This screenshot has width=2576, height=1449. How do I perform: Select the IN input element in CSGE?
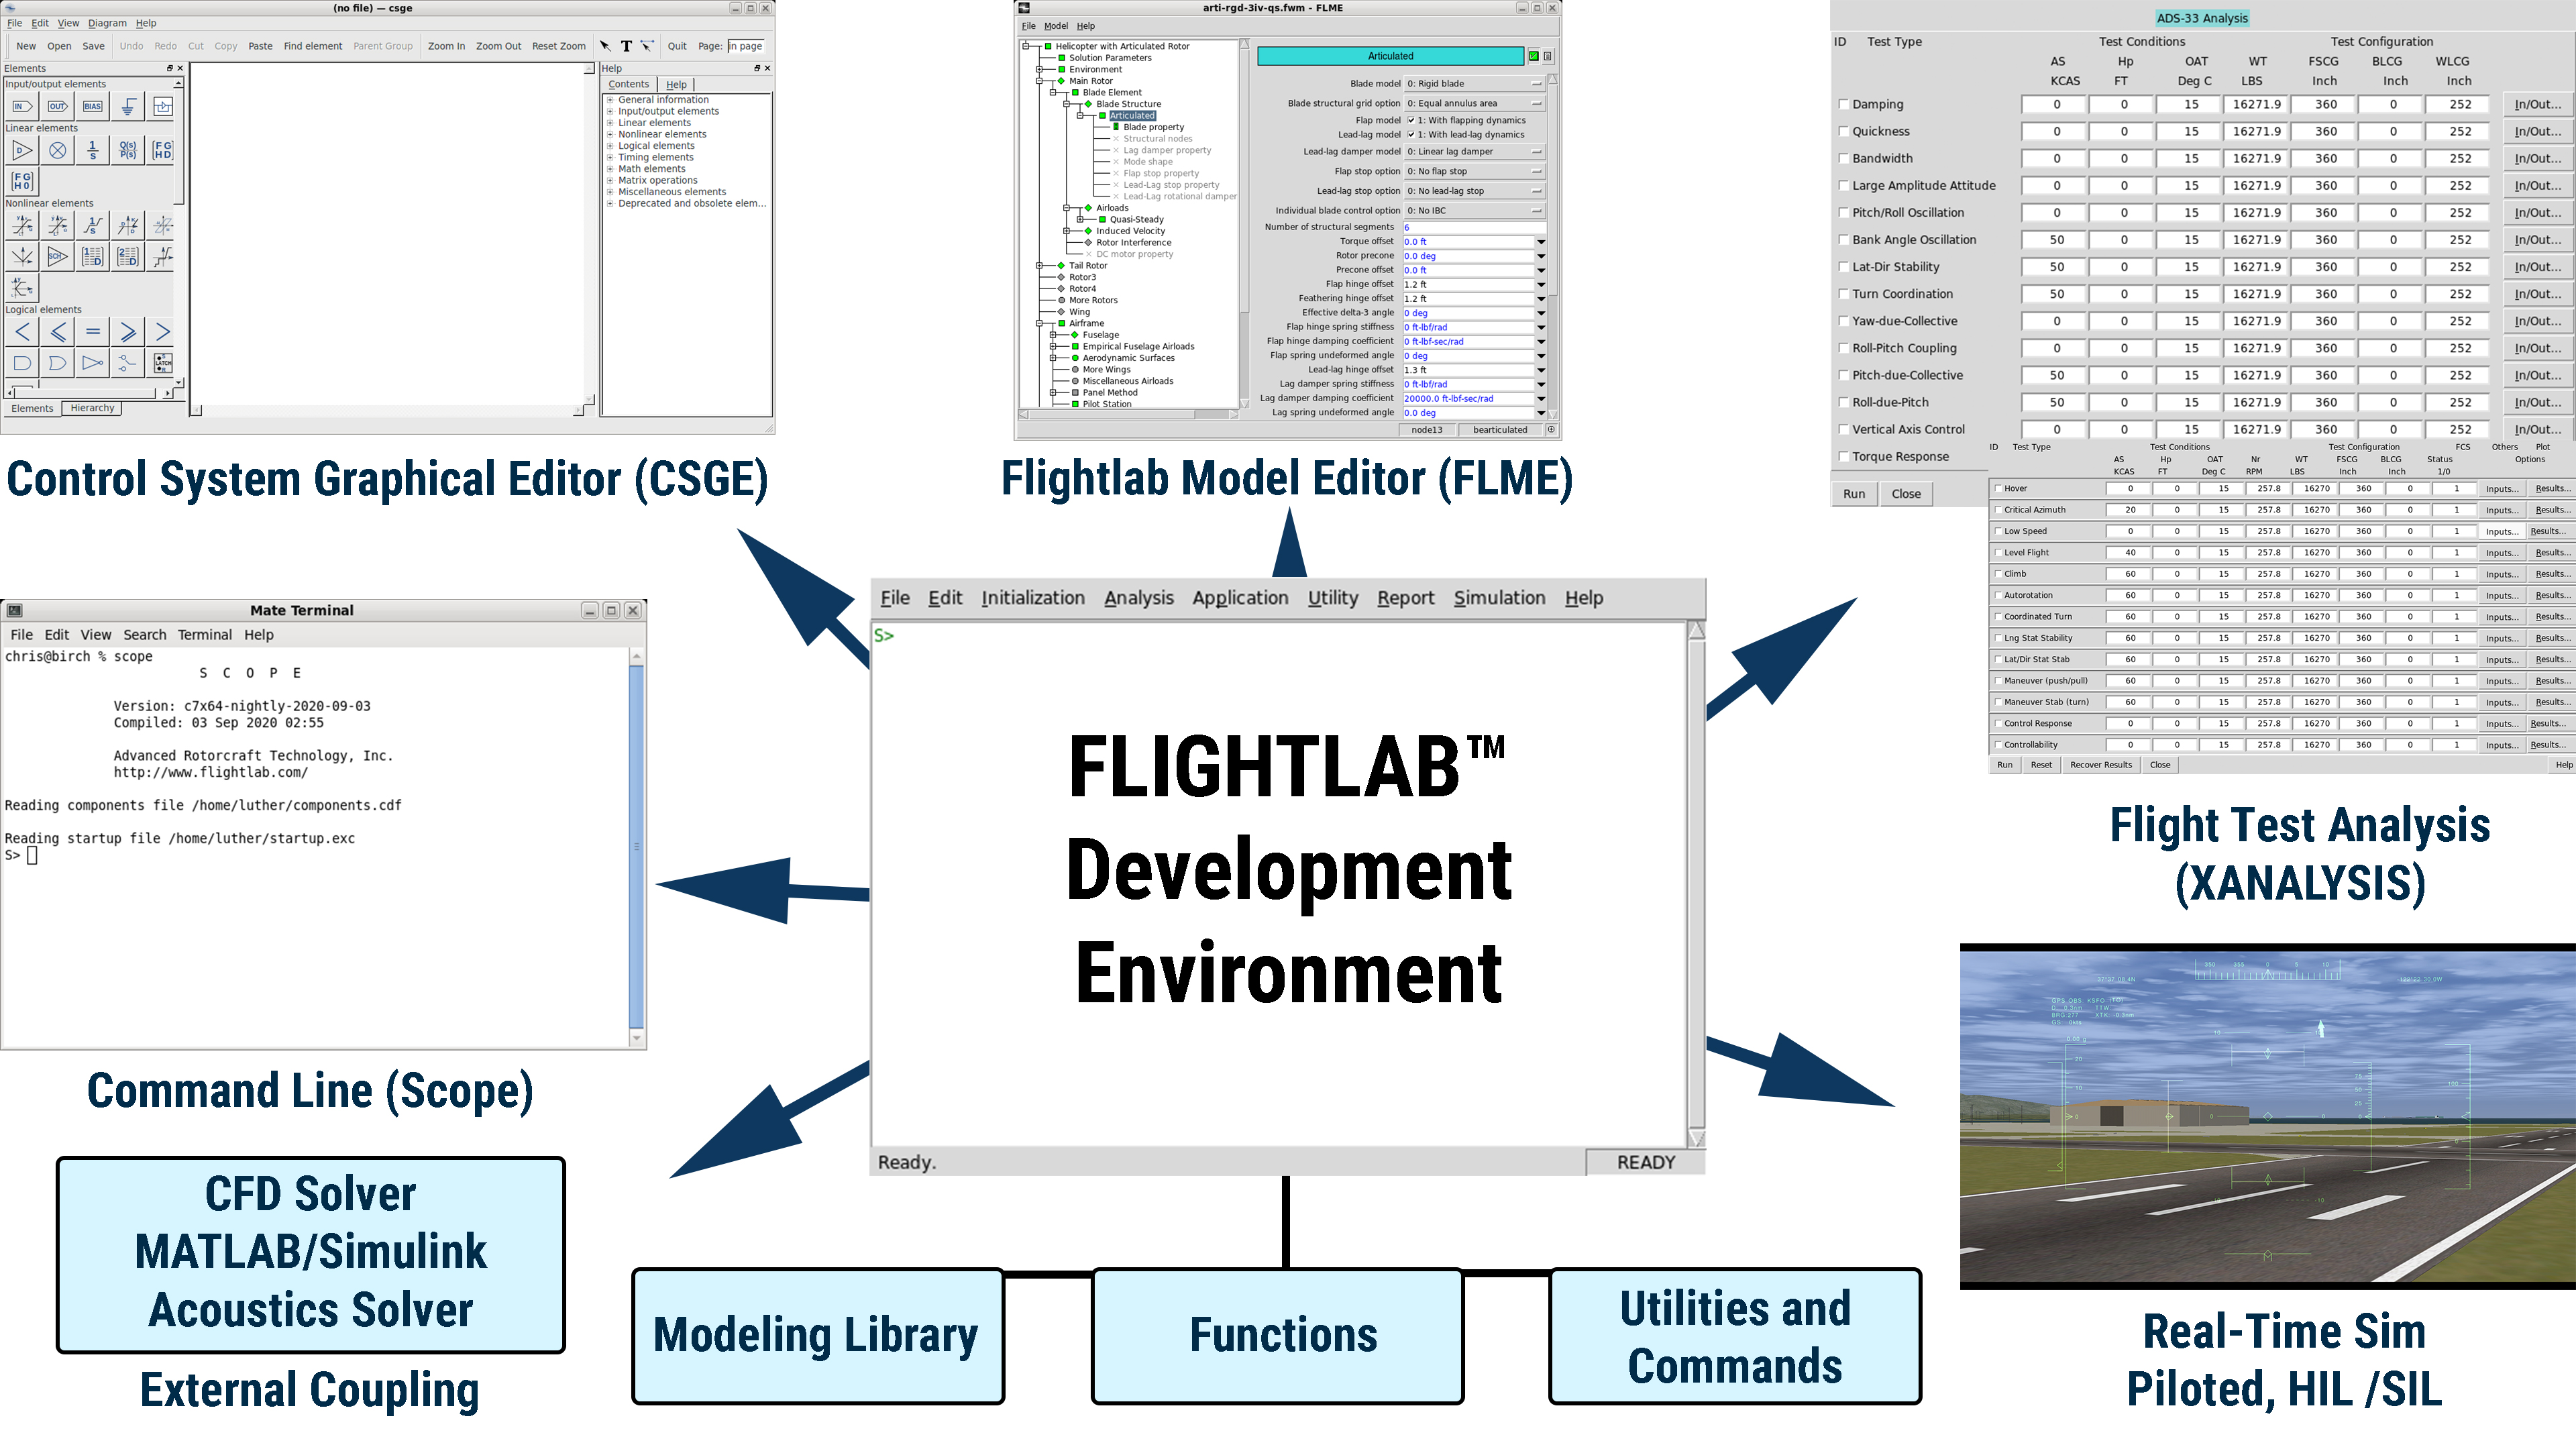[x=22, y=106]
